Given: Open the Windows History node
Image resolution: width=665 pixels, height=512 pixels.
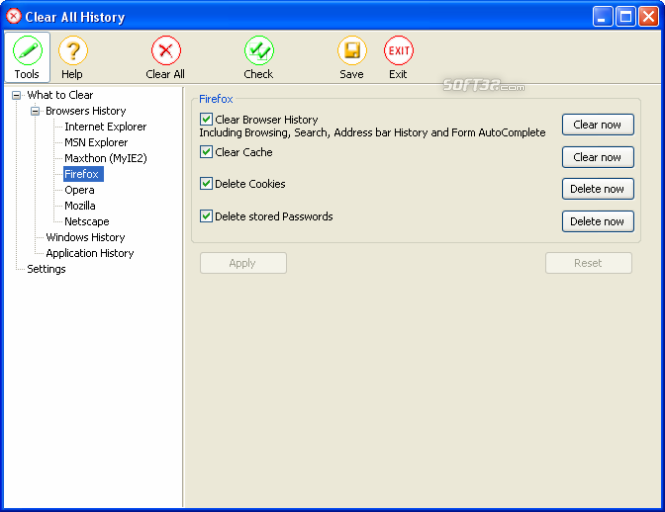Looking at the screenshot, I should pyautogui.click(x=85, y=237).
